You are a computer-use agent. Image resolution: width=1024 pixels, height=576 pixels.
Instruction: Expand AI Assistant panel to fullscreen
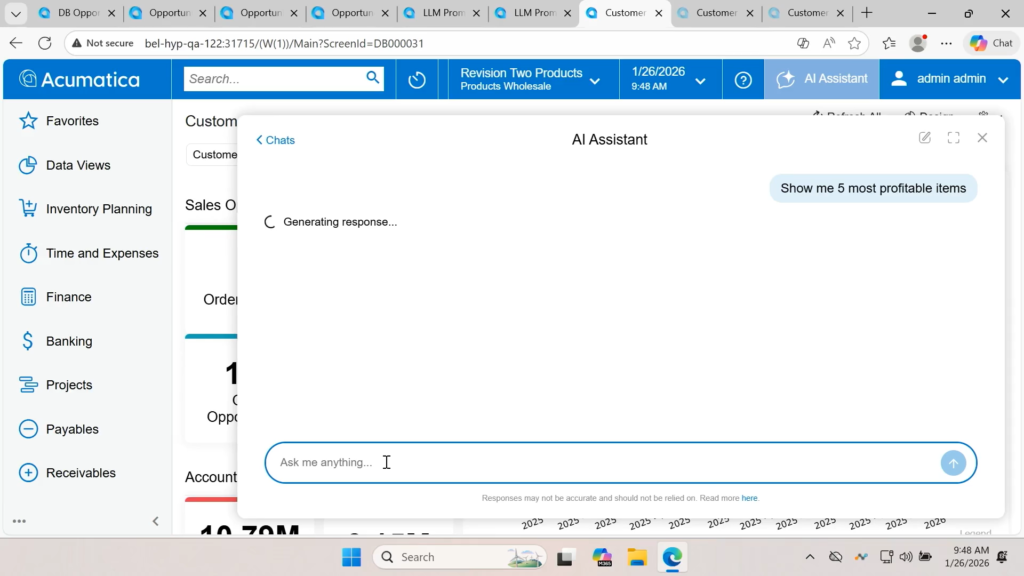tap(953, 138)
